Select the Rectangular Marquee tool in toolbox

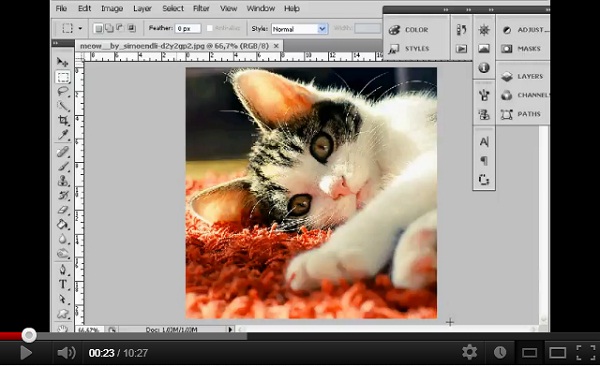[x=63, y=77]
